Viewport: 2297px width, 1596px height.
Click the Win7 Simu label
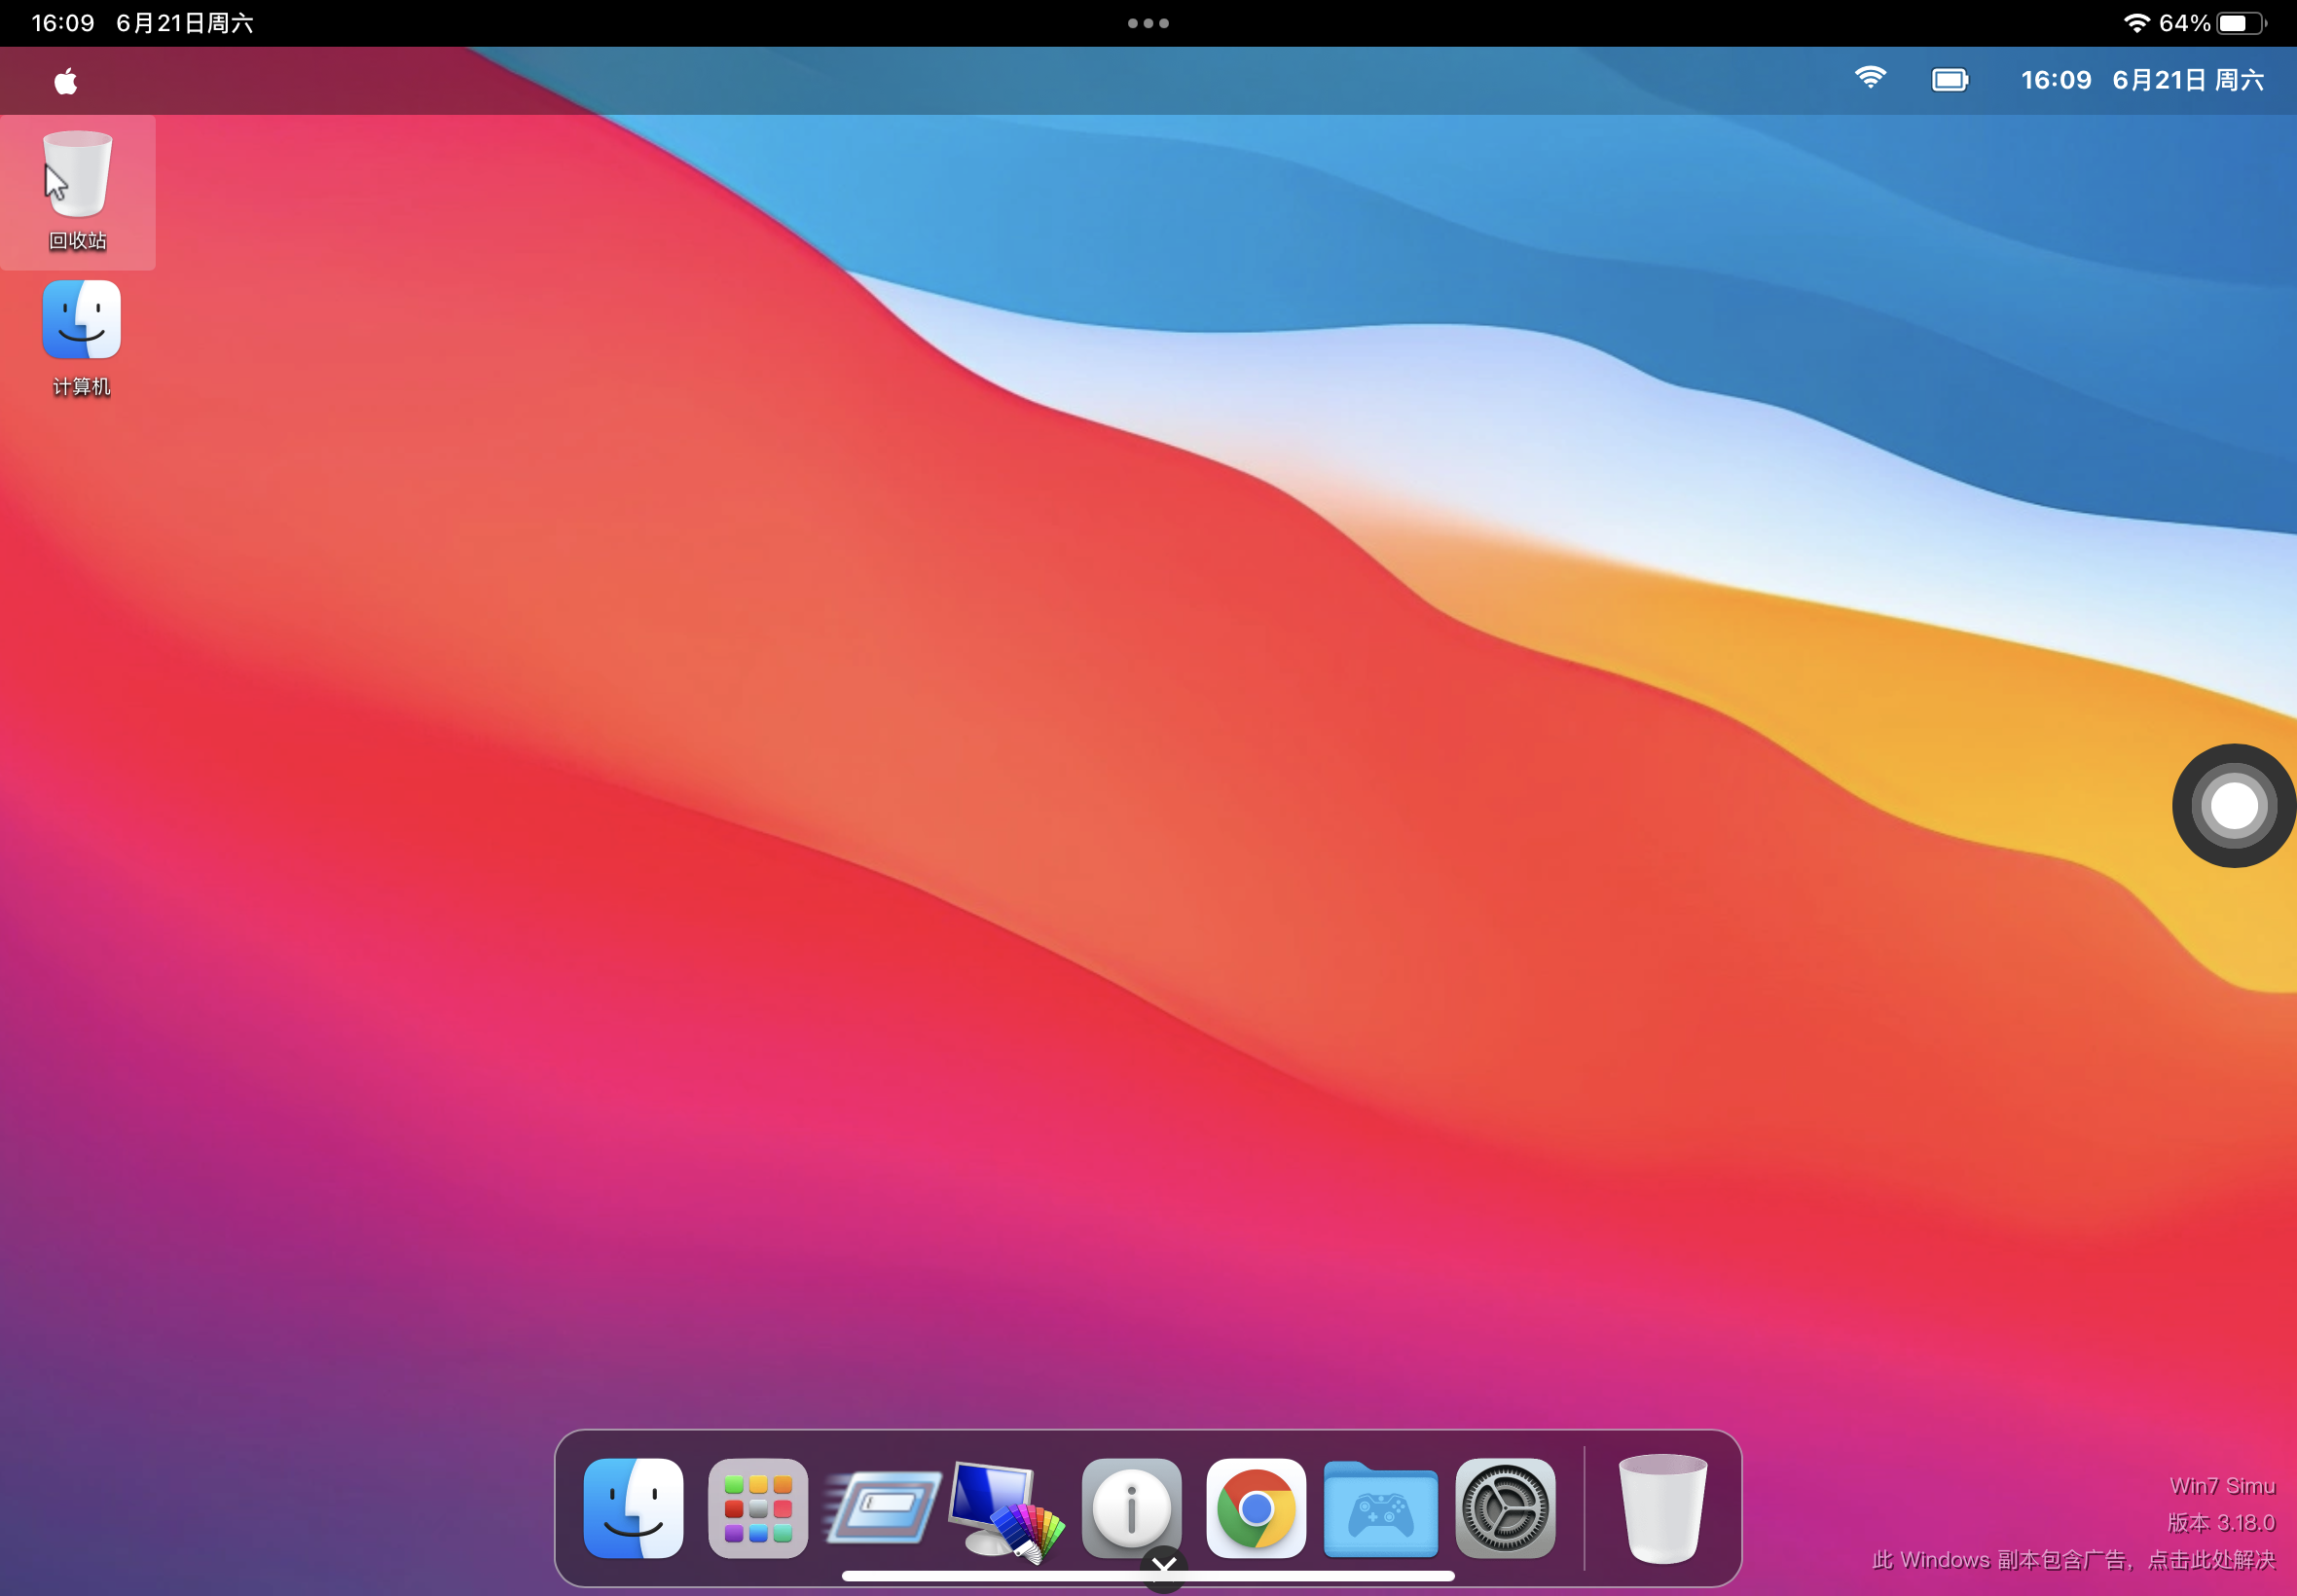coord(2222,1485)
